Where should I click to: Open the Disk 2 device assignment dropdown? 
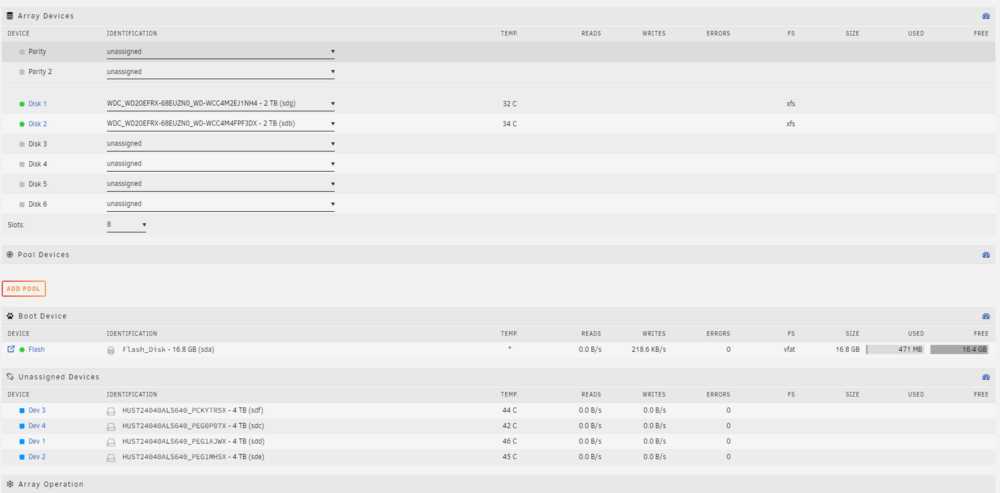coord(221,124)
